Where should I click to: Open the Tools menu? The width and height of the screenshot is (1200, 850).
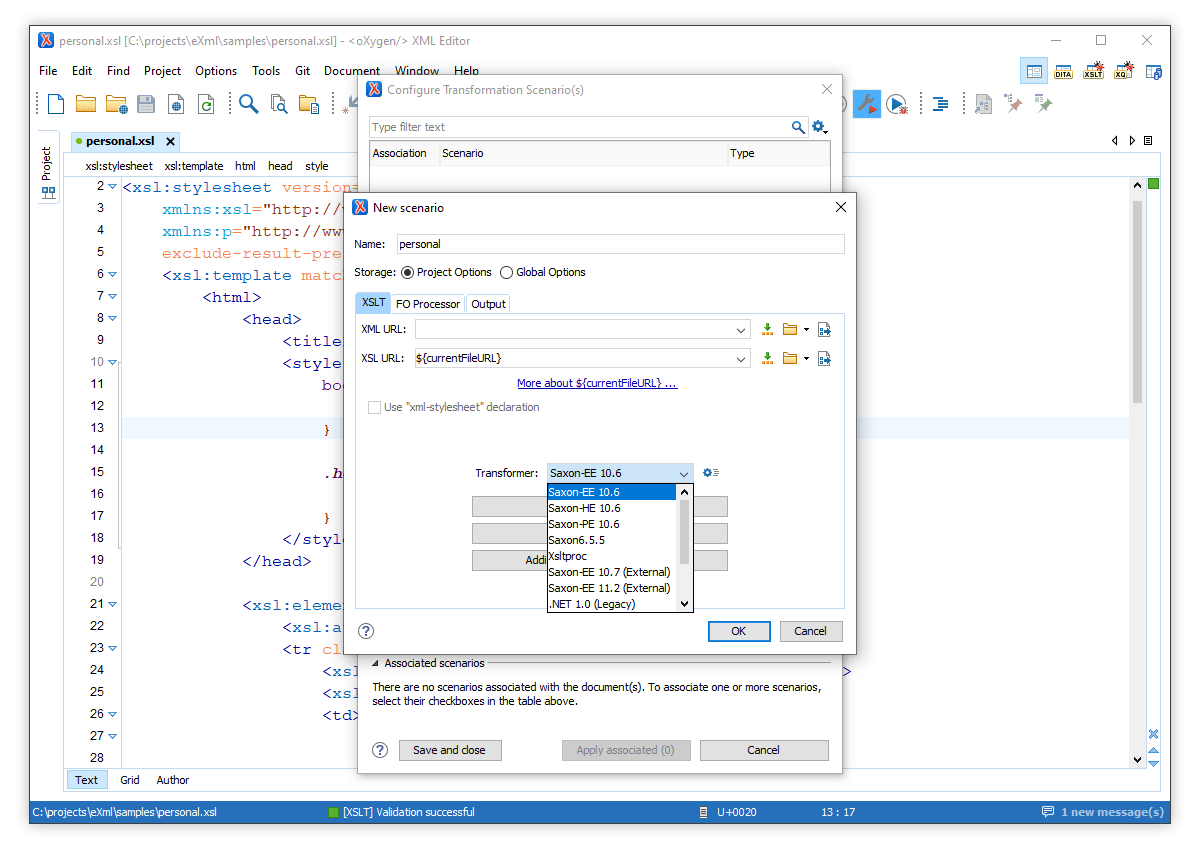pyautogui.click(x=266, y=71)
